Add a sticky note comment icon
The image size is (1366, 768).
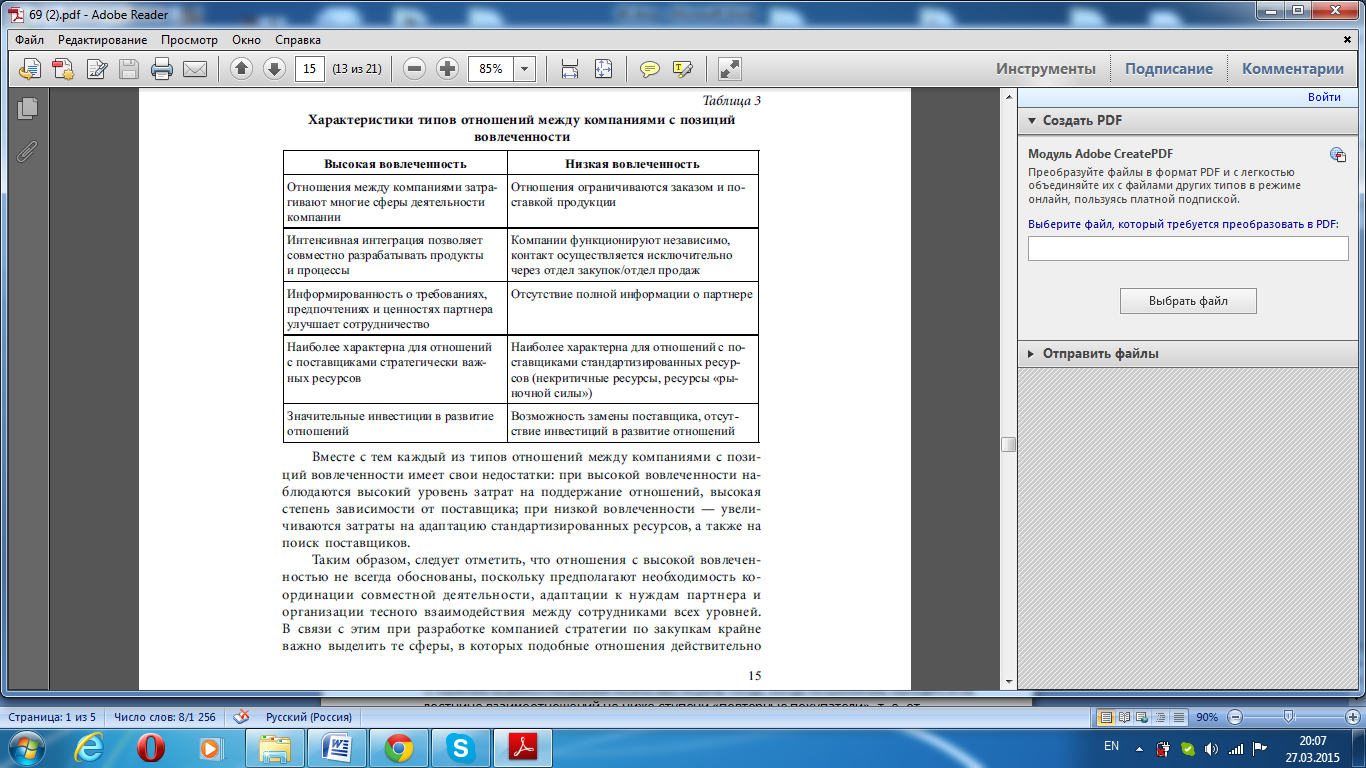click(650, 69)
